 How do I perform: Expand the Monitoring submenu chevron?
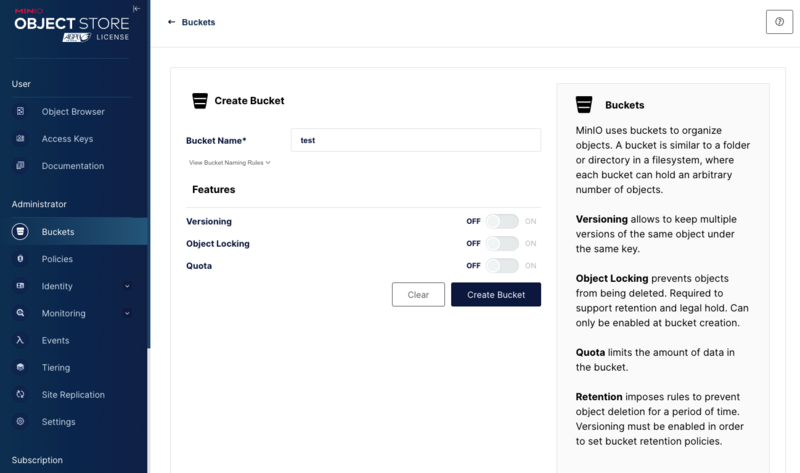[127, 313]
